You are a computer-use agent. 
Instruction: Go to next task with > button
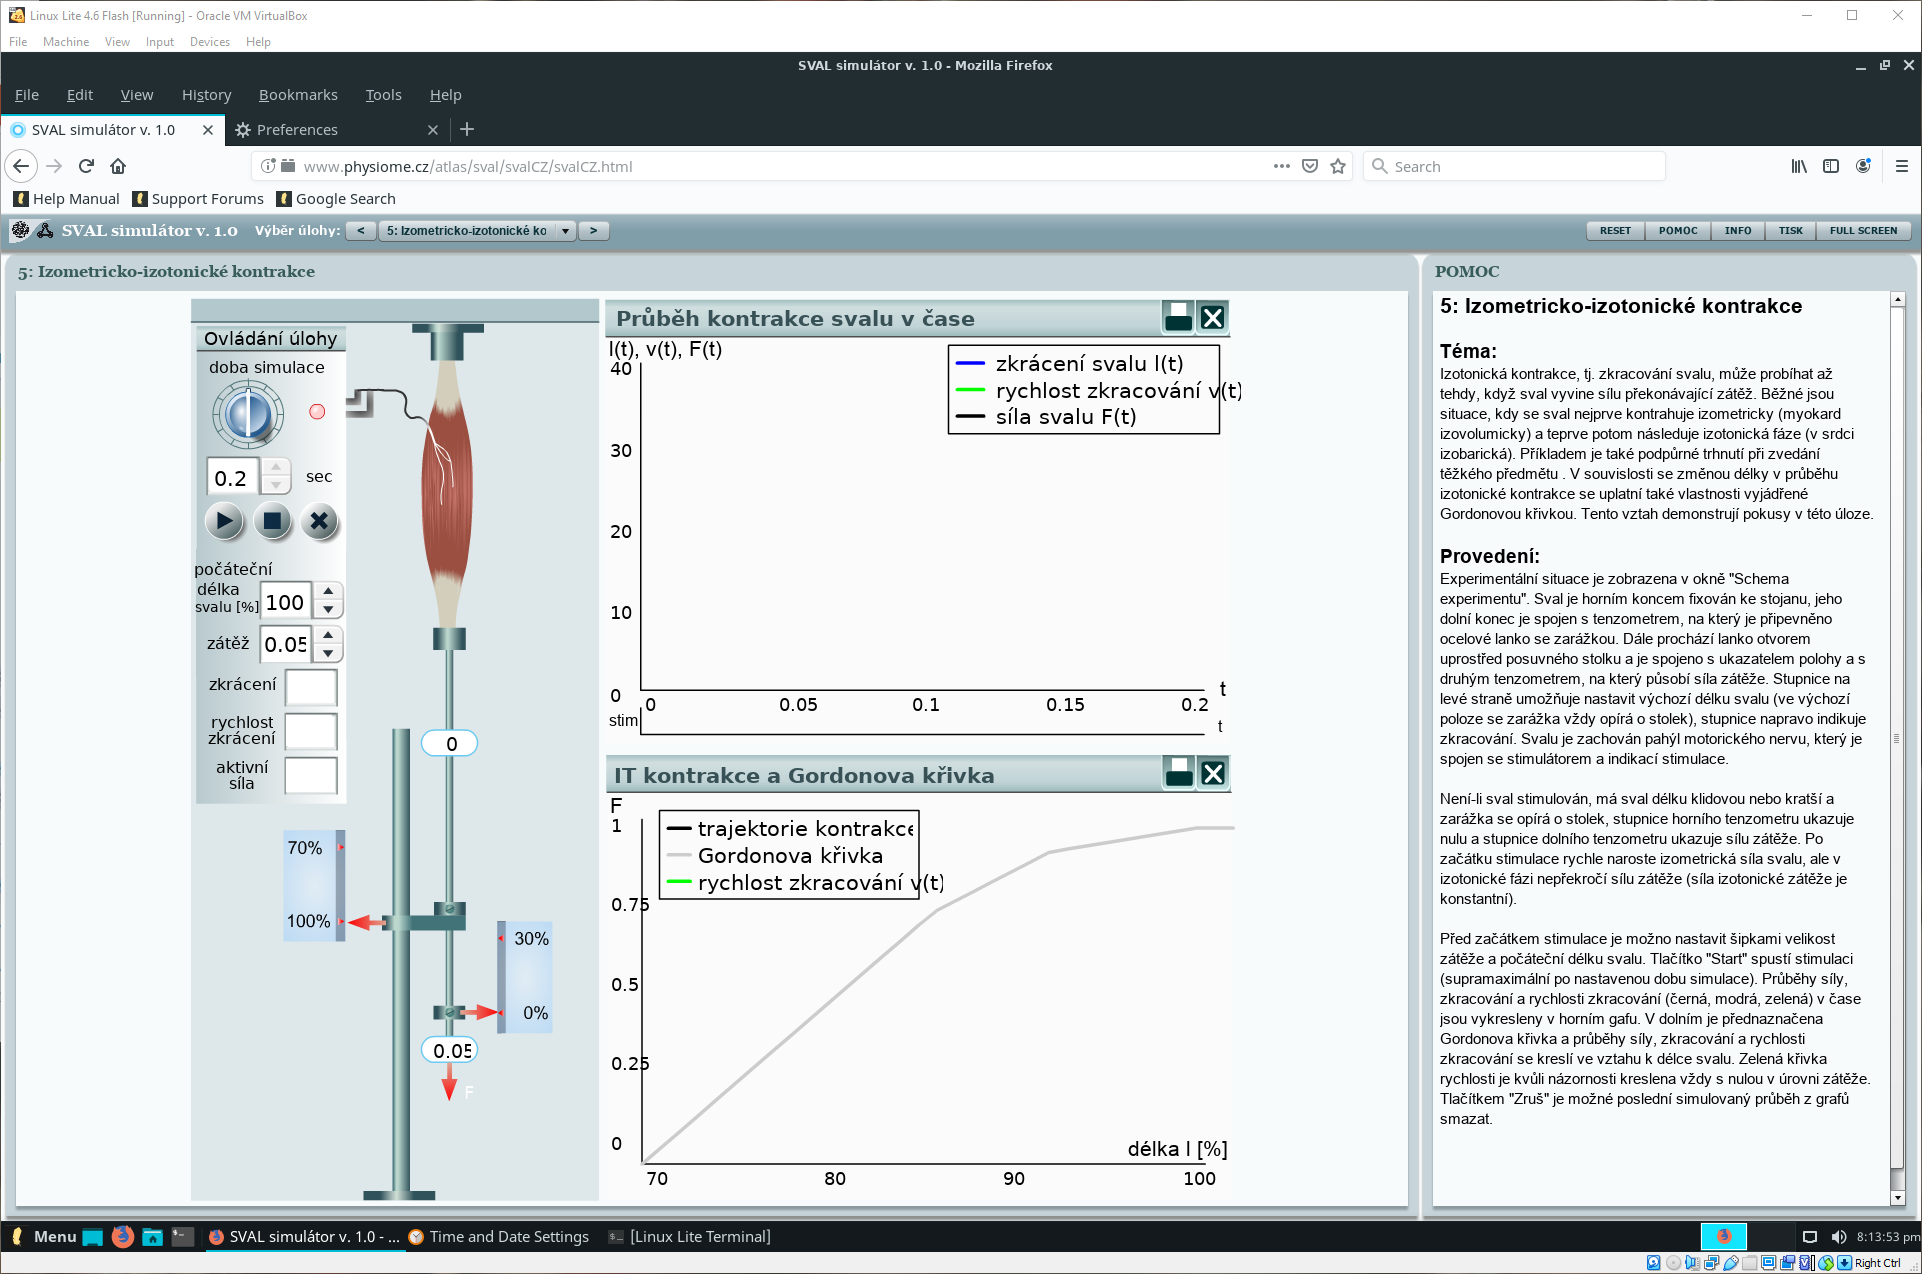(594, 231)
